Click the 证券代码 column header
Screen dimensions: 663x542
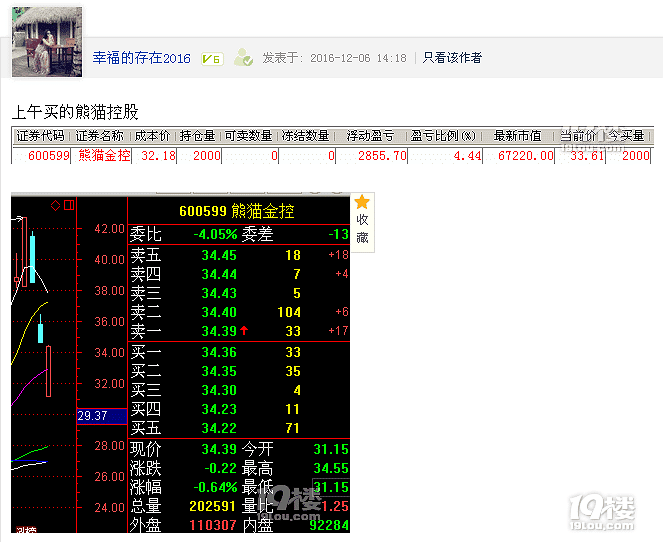click(41, 136)
